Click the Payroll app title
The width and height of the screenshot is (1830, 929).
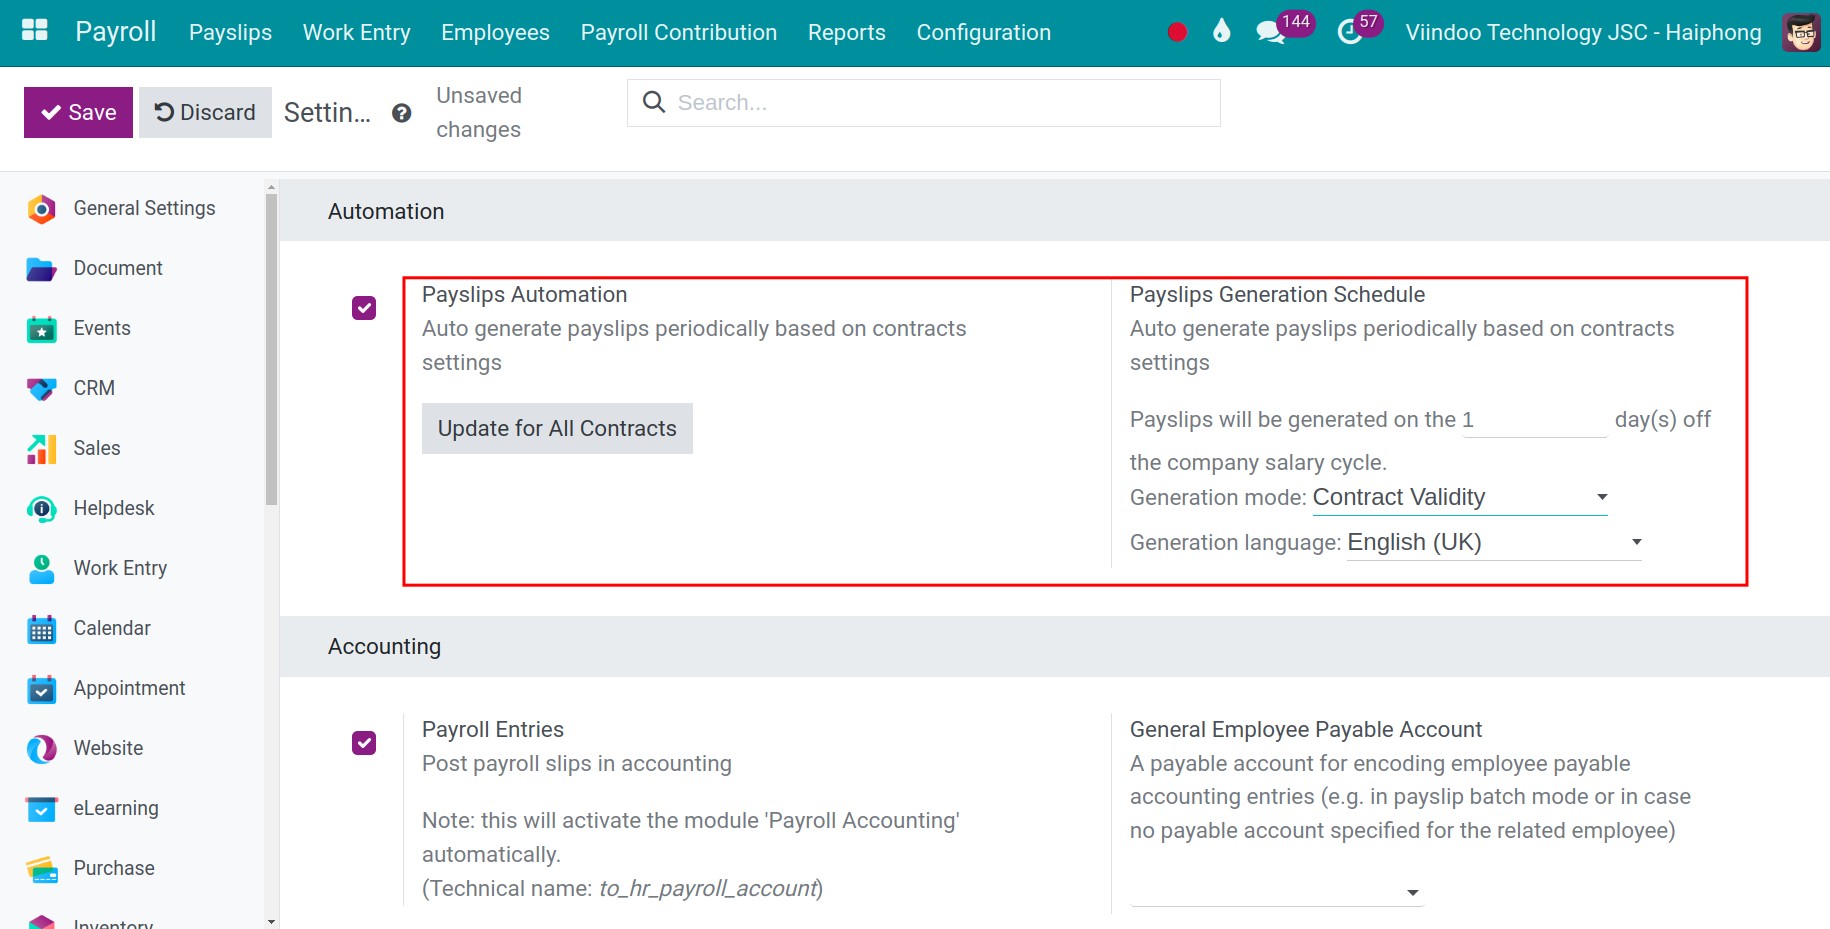pos(116,31)
